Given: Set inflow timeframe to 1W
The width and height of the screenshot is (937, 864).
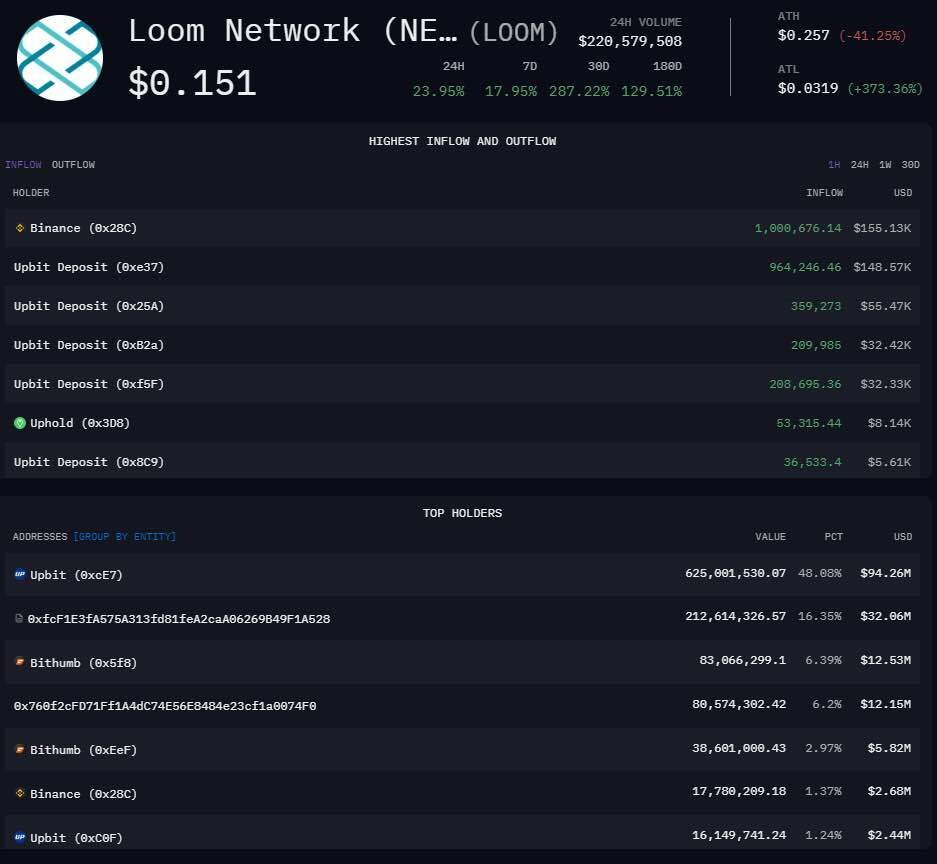Looking at the screenshot, I should pos(885,165).
